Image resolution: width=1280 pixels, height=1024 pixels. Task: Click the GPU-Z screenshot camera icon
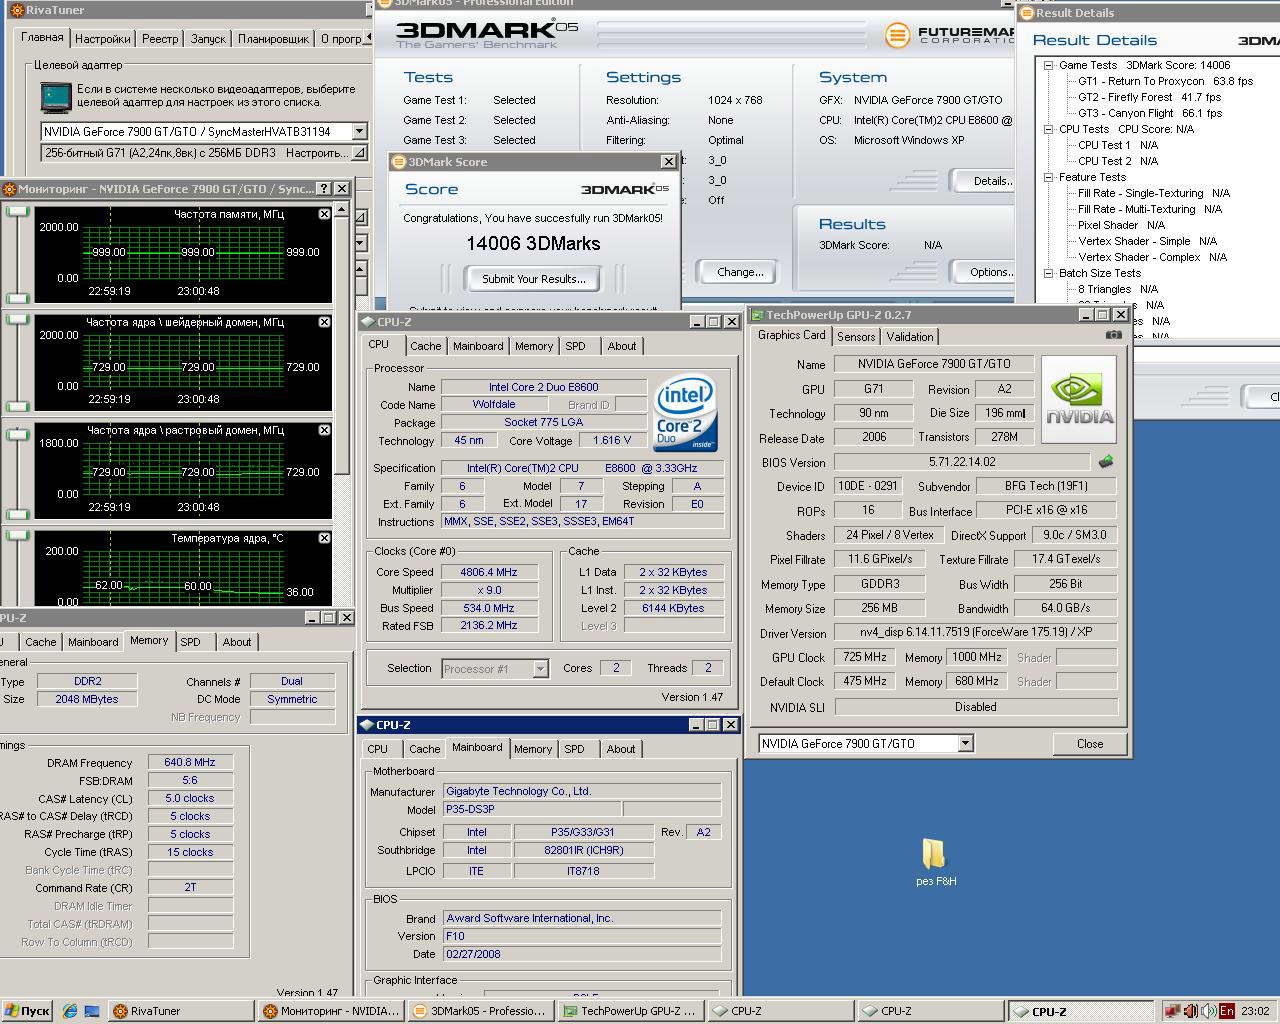click(1113, 335)
